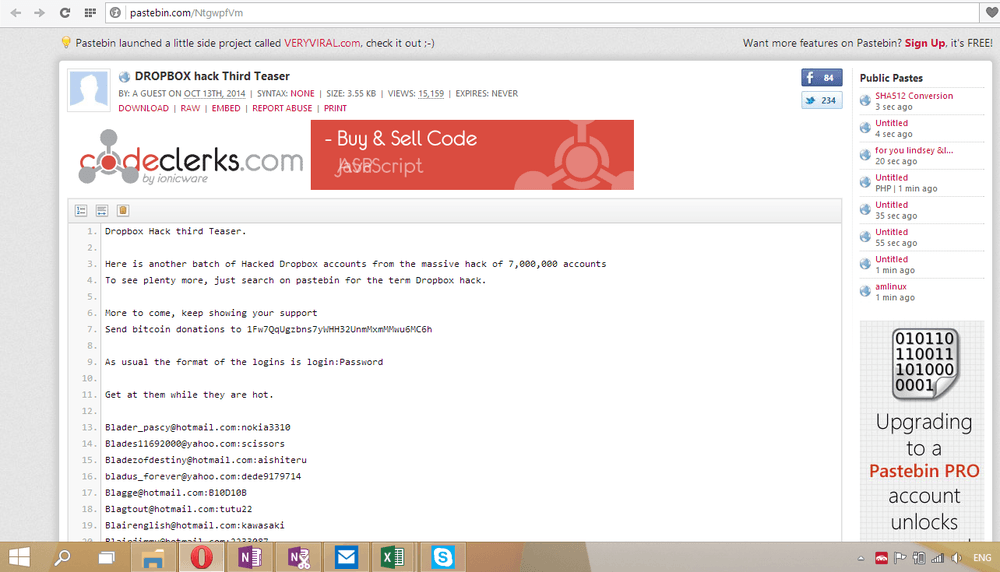This screenshot has height=572, width=1000.
Task: Open taskbar Search magnifier
Action: tap(62, 557)
